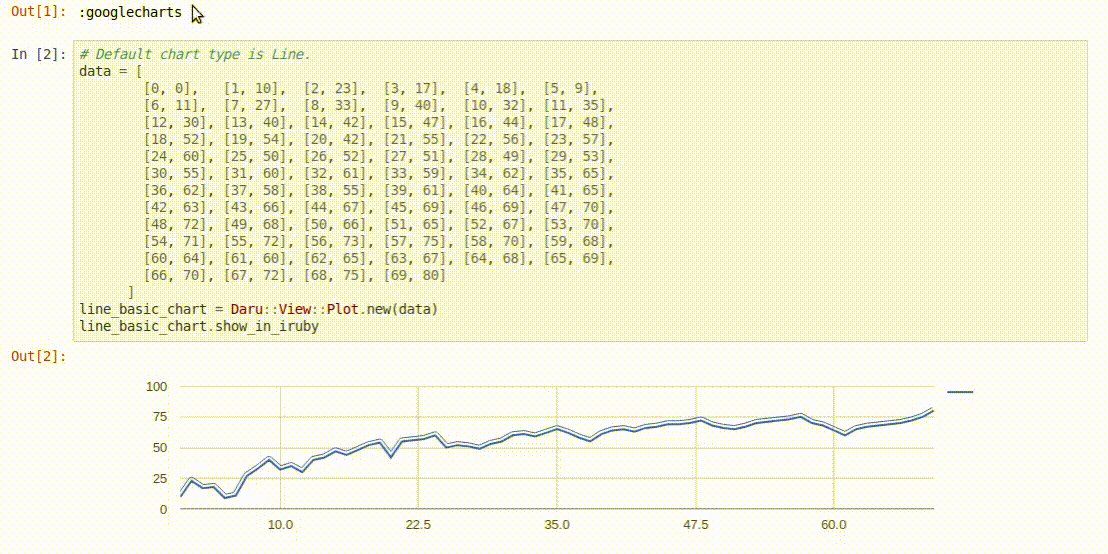Click the blue legend line swatch
Image resolution: width=1108 pixels, height=554 pixels.
click(960, 391)
